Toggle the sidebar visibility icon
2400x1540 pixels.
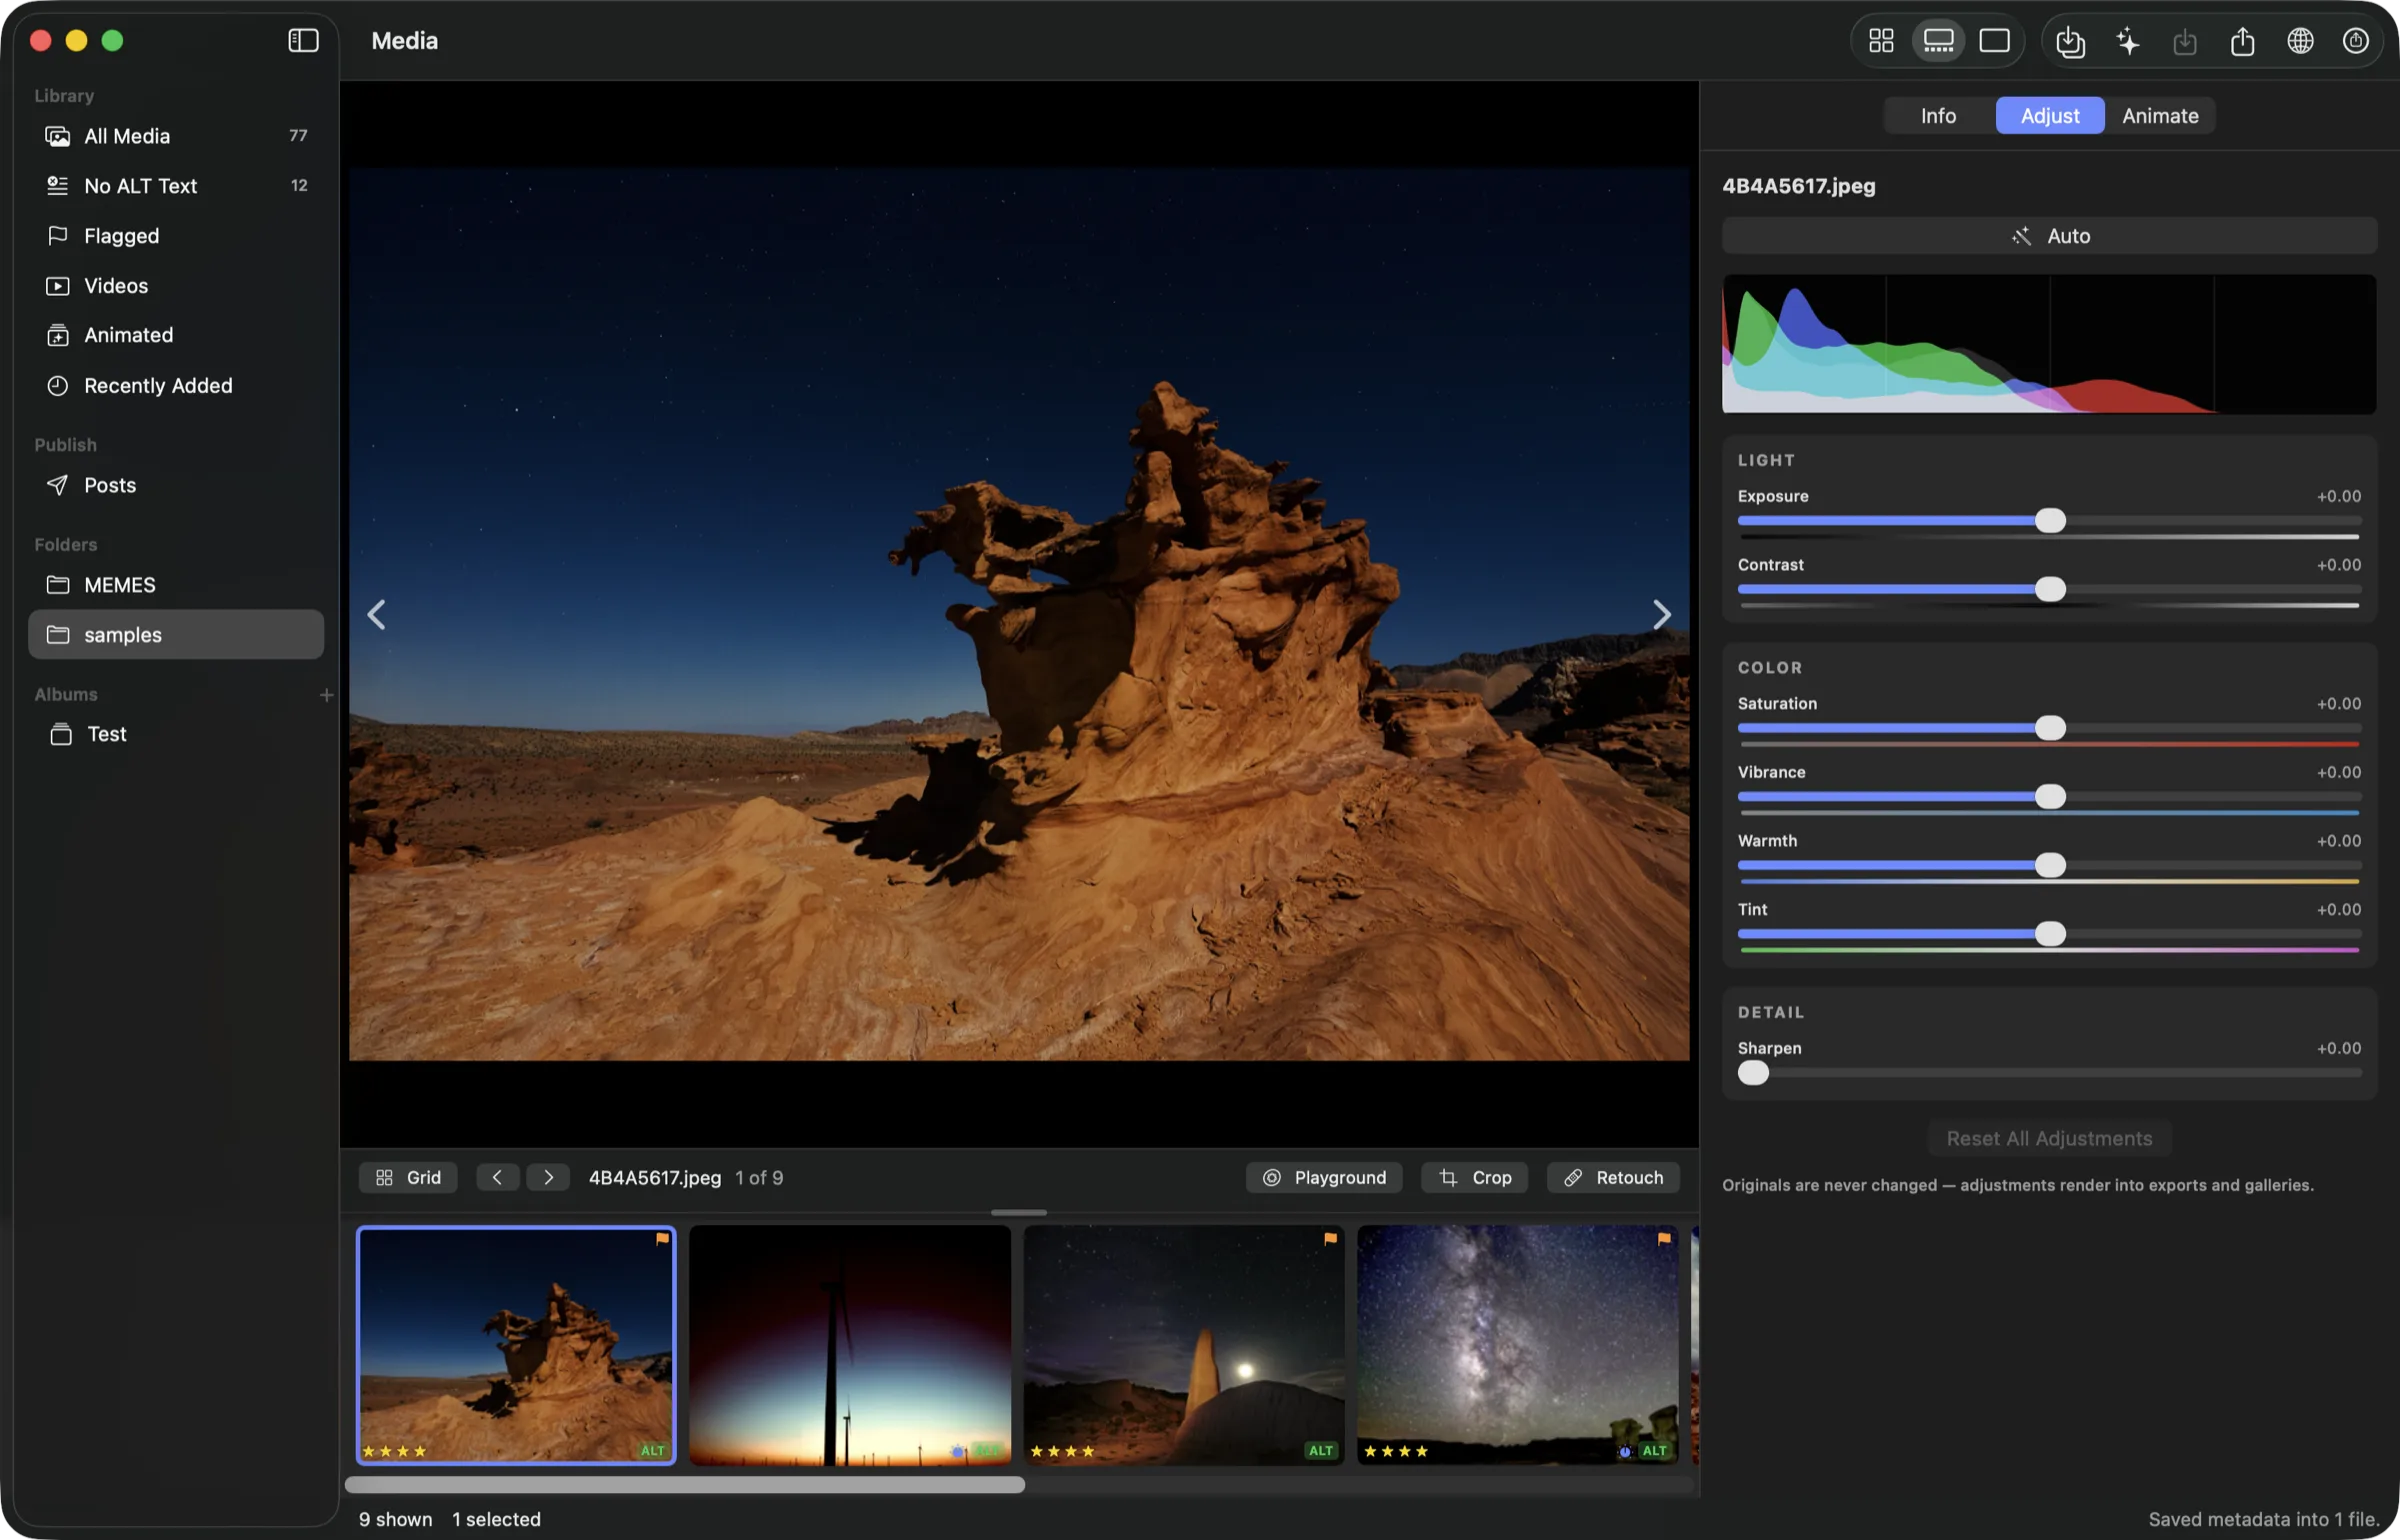point(303,40)
